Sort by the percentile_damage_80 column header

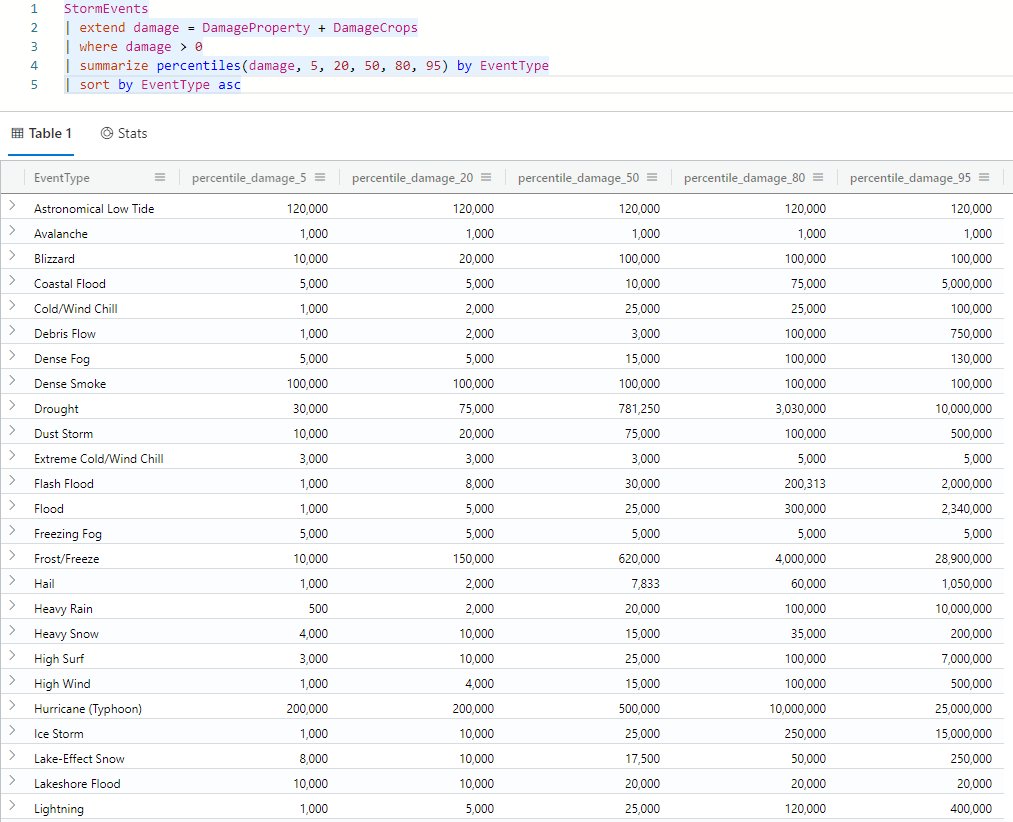pos(744,178)
